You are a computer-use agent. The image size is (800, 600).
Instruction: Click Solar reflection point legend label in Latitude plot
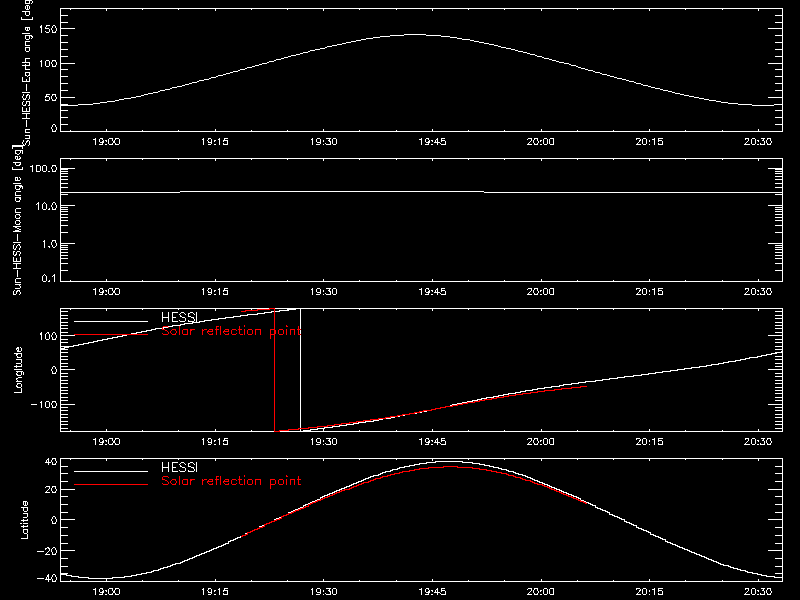pyautogui.click(x=231, y=481)
